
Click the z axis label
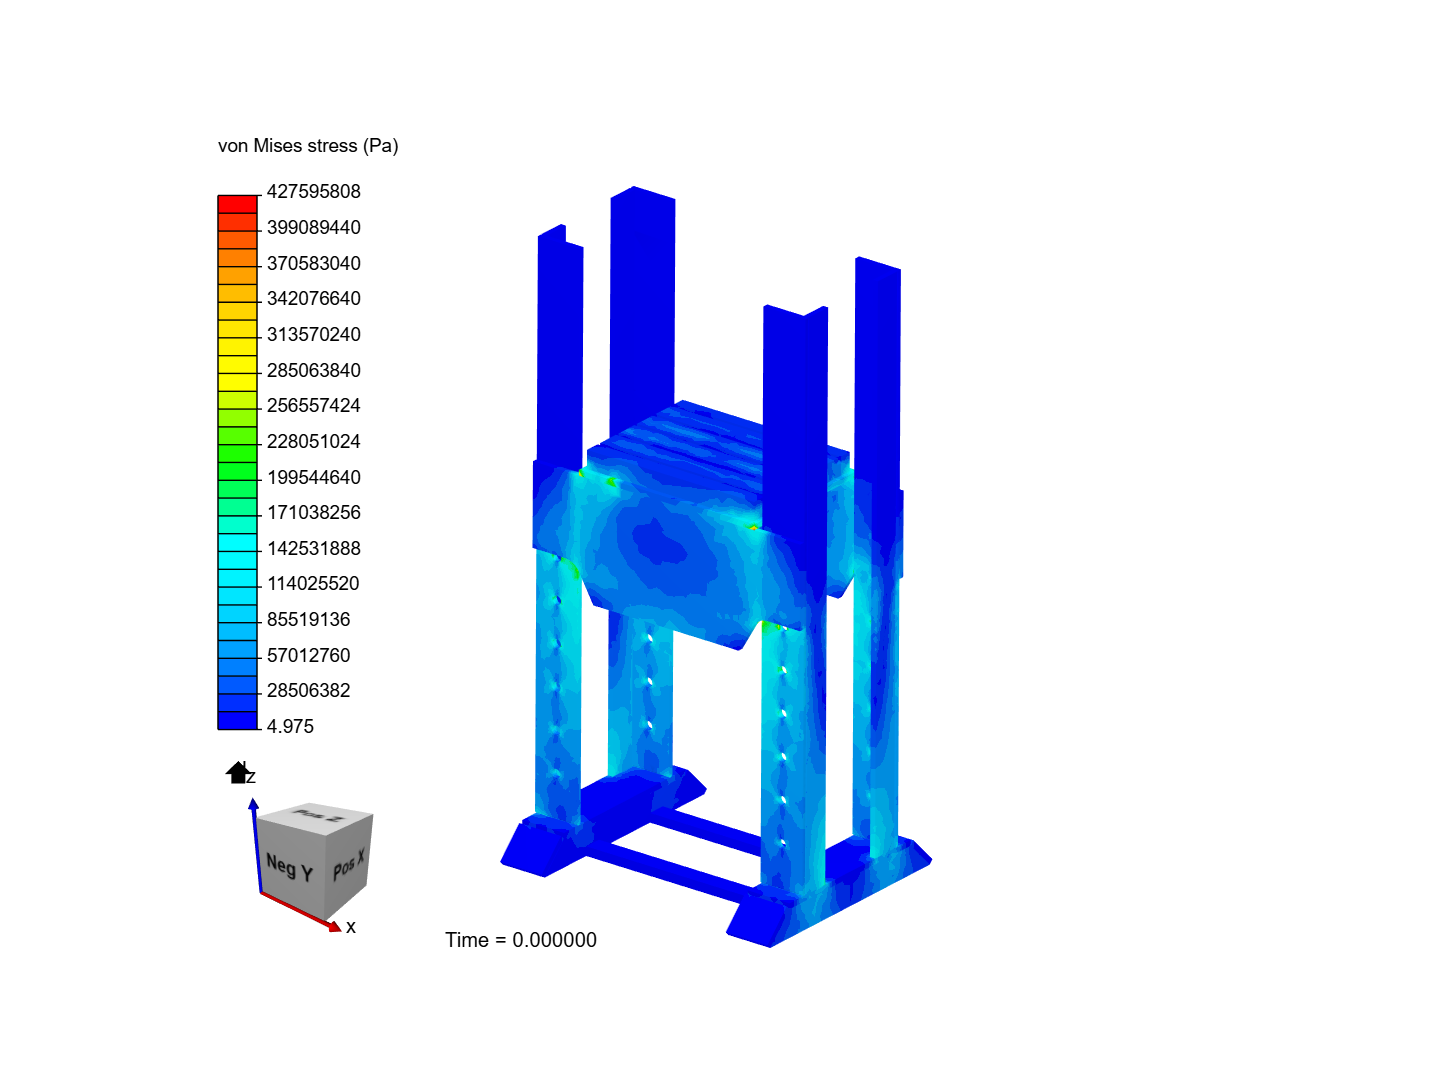pyautogui.click(x=251, y=777)
